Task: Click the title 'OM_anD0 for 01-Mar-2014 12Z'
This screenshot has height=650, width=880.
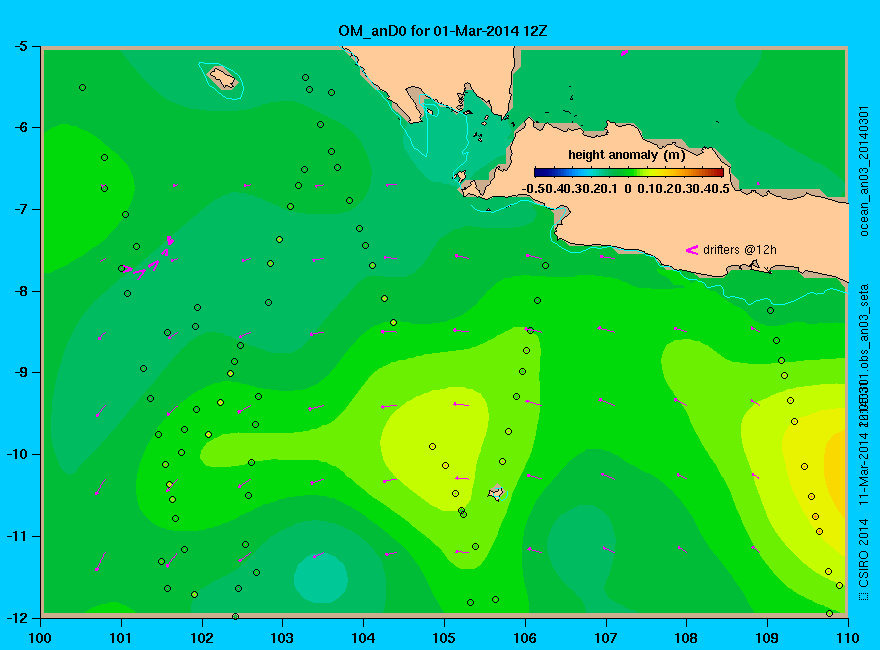Action: coord(442,31)
